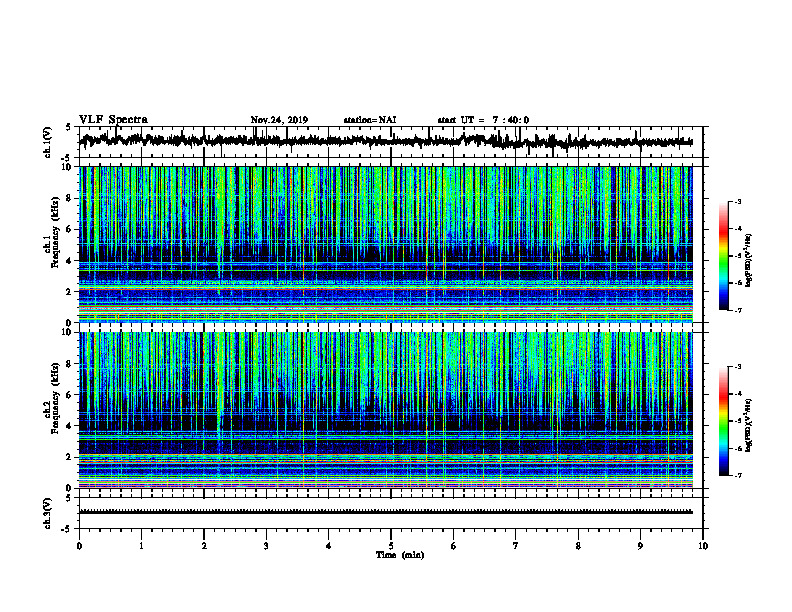Screen dimensions: 792x612
Task: Click the ch.2 "Frequency (kHz)" axis label
Action: coord(55,398)
